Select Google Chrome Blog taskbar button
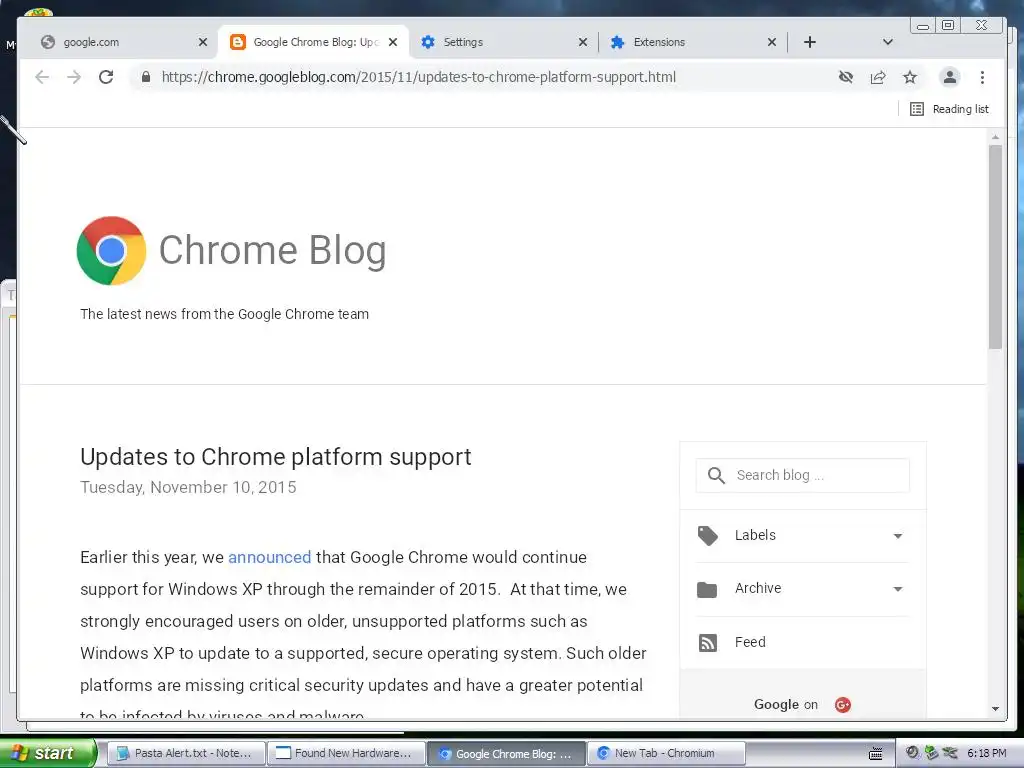This screenshot has height=768, width=1024. [x=507, y=753]
